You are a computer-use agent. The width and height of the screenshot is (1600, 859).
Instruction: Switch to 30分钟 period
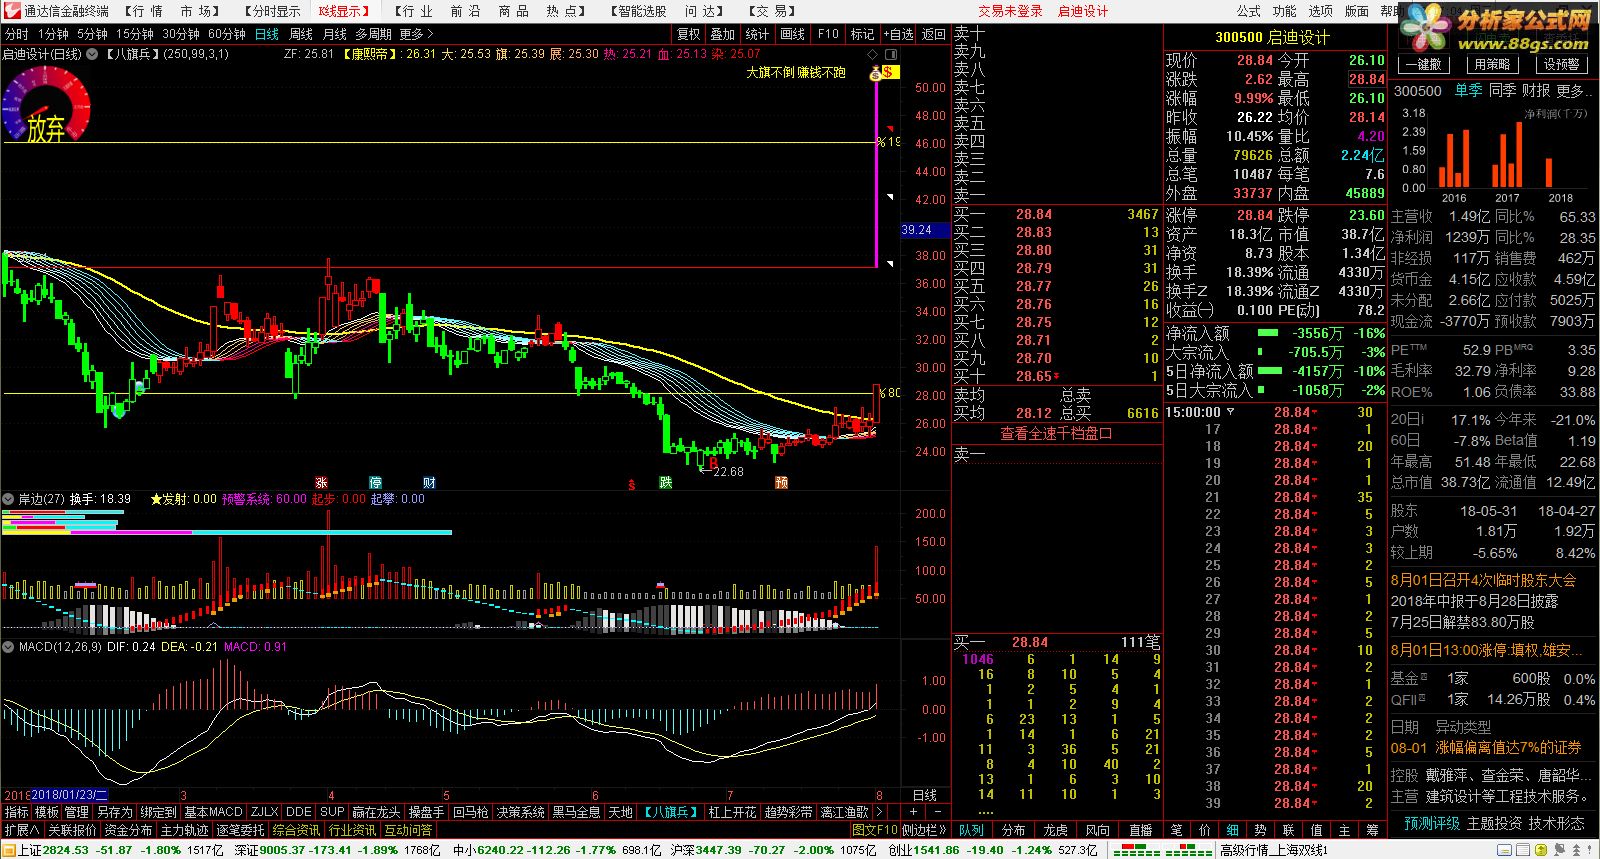181,34
